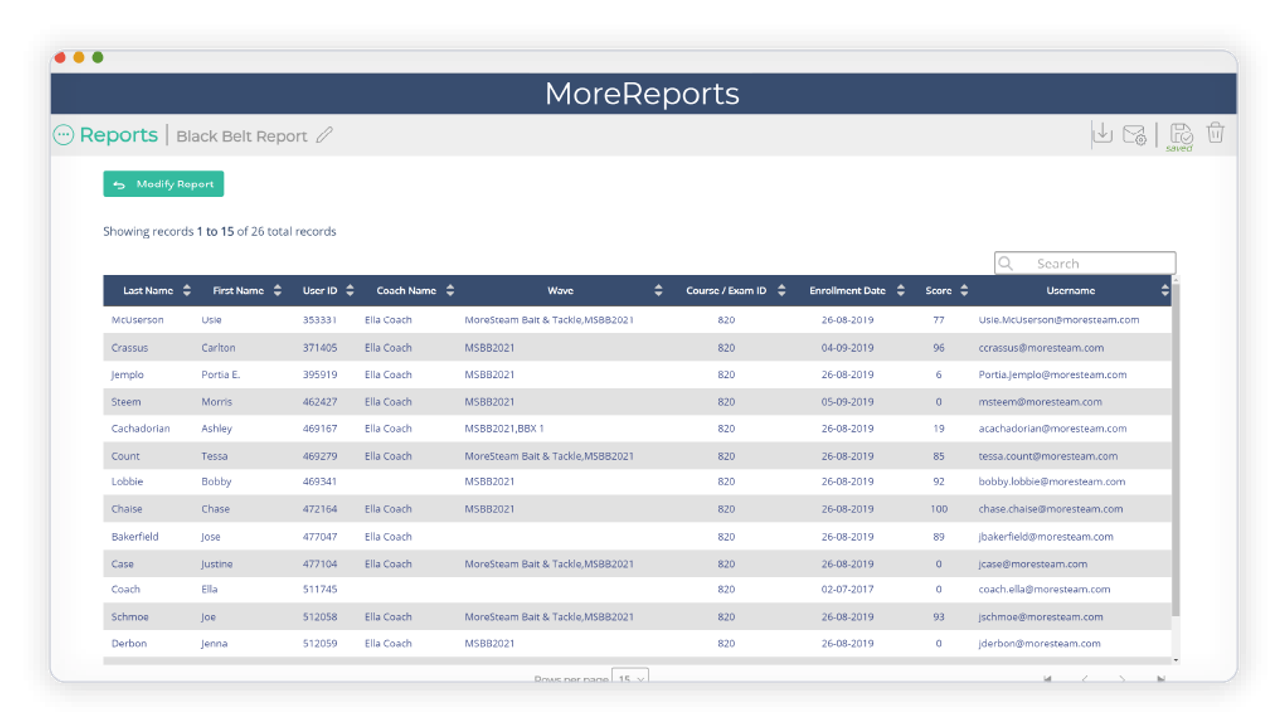
Task: Click first name Bobby
Action: pos(216,481)
